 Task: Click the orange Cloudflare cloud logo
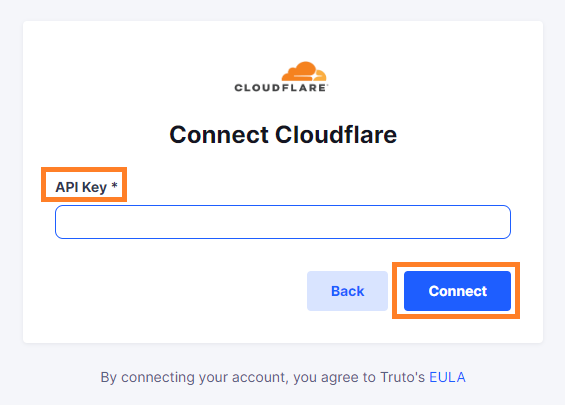pos(304,71)
